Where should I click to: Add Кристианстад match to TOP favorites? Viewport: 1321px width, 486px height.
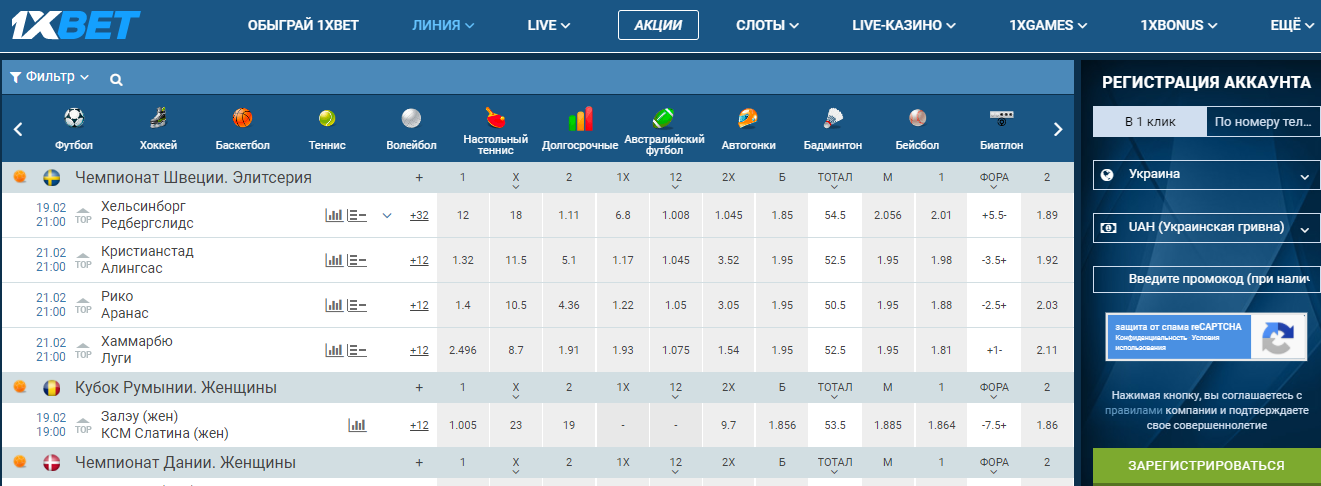pyautogui.click(x=84, y=260)
